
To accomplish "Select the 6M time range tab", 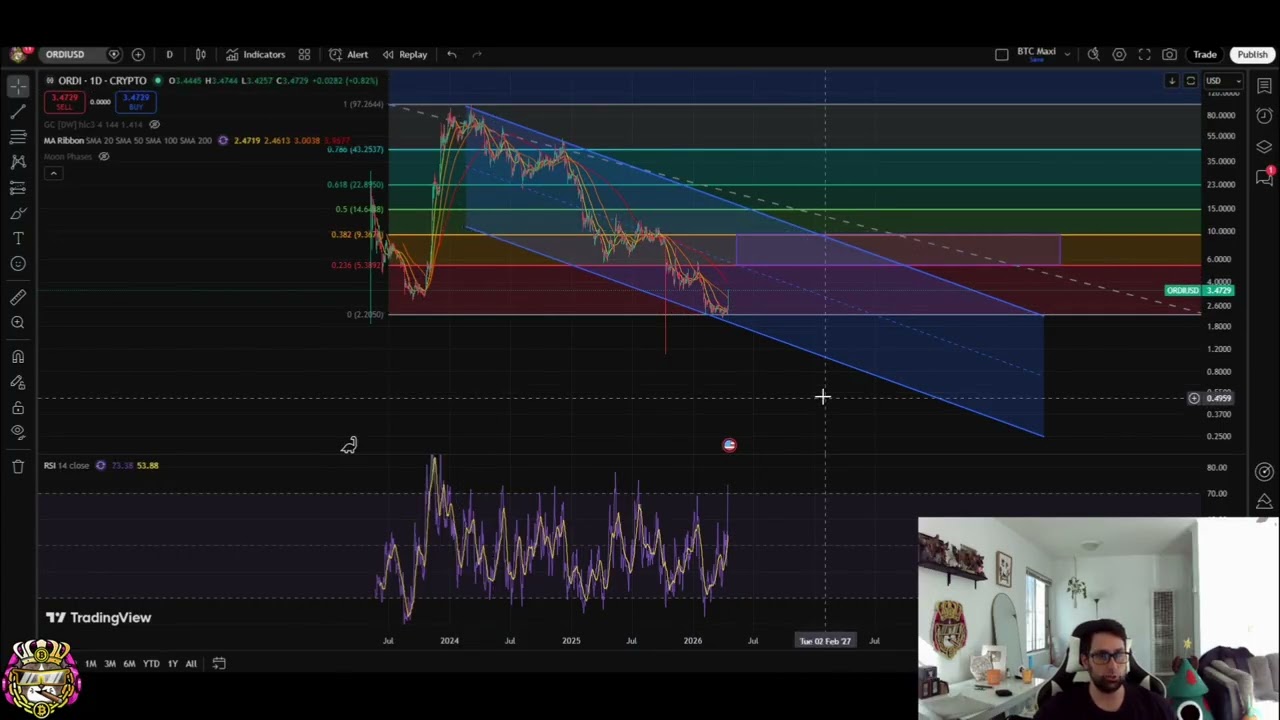I will (x=129, y=664).
